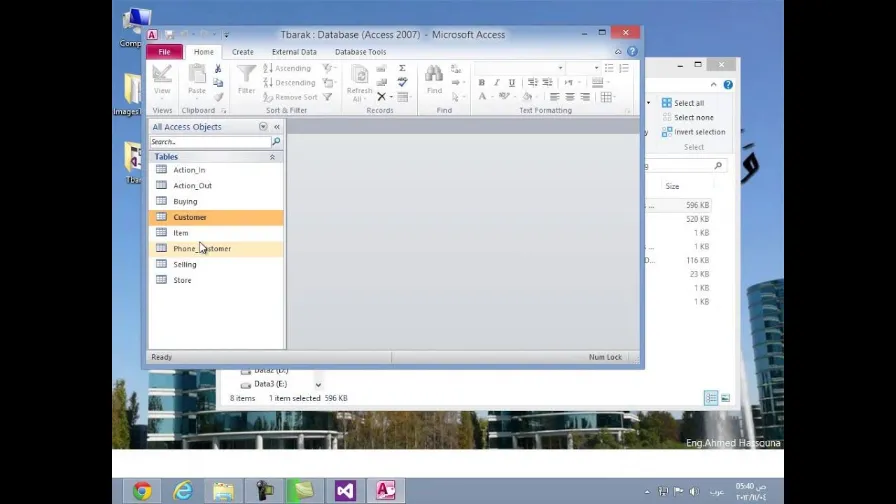This screenshot has width=896, height=504.
Task: Click Size column header in Explorer
Action: pyautogui.click(x=672, y=186)
